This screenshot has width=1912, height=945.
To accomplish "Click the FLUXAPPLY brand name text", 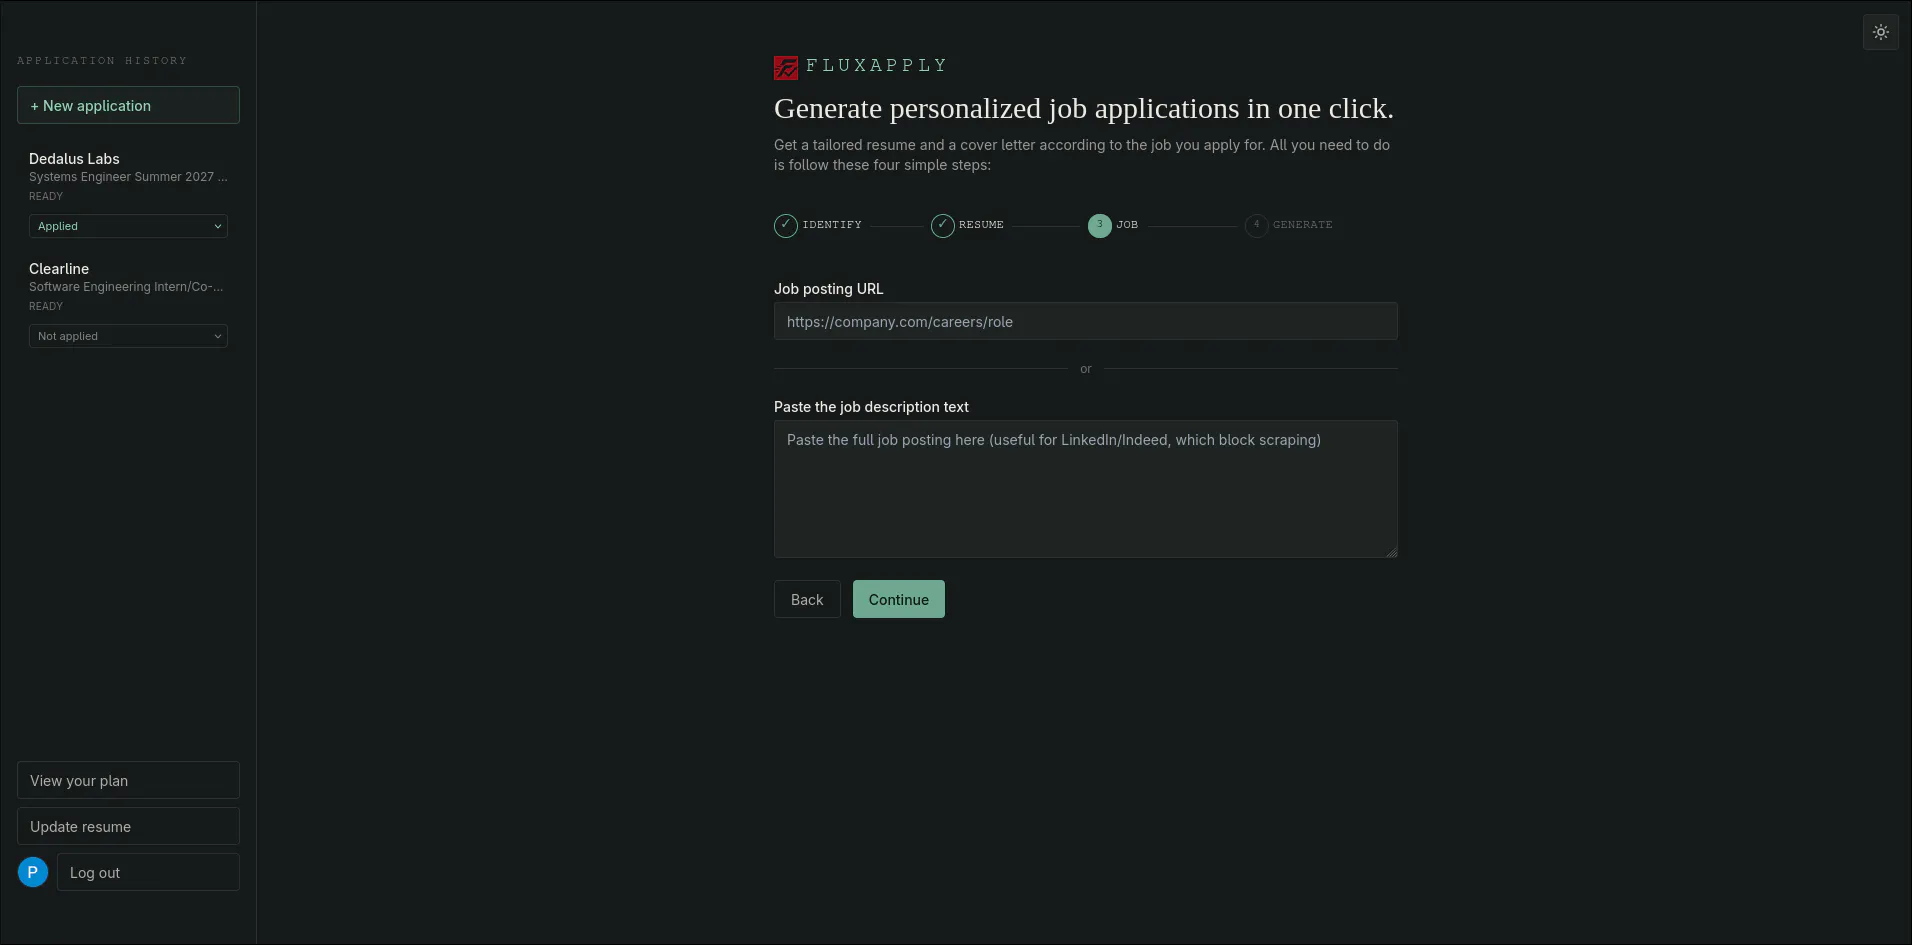I will (x=876, y=66).
